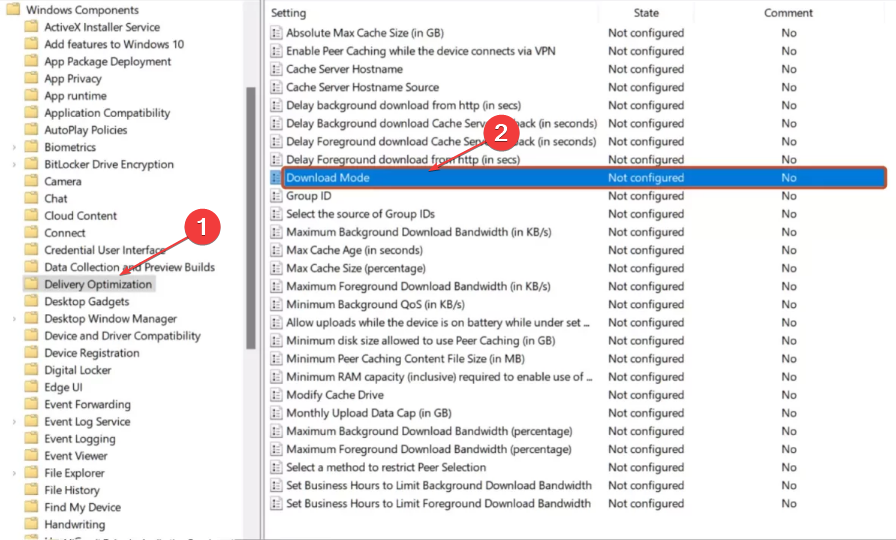Select the App runtime folder
896x540 pixels.
click(75, 95)
